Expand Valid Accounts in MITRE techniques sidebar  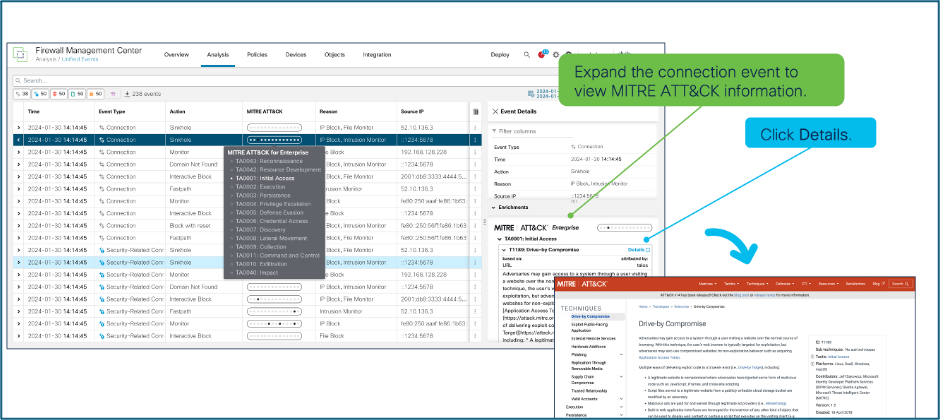[x=620, y=398]
